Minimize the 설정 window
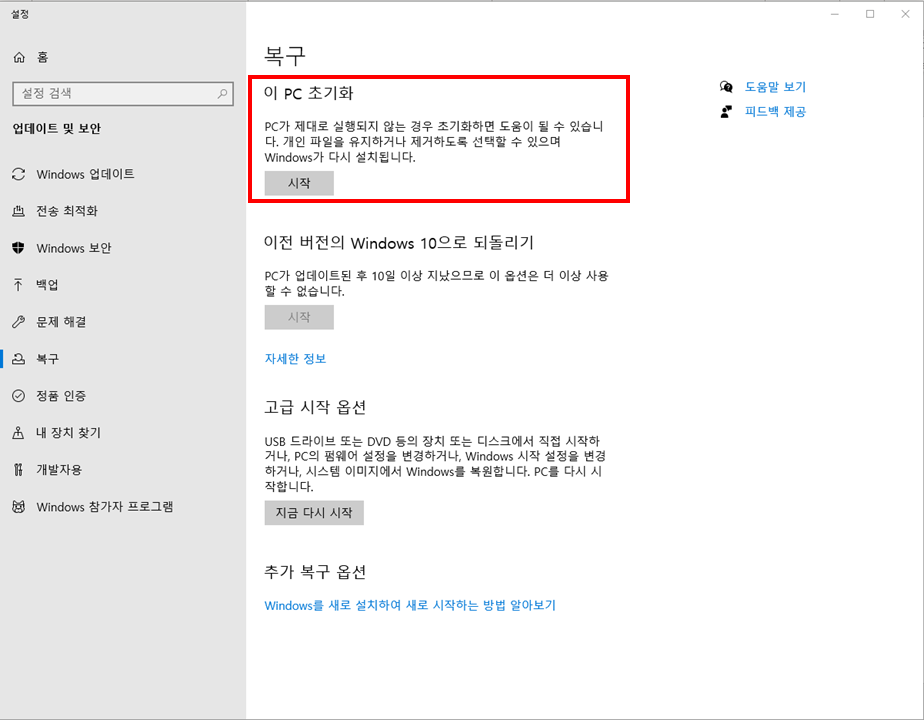The width and height of the screenshot is (924, 720). (834, 14)
